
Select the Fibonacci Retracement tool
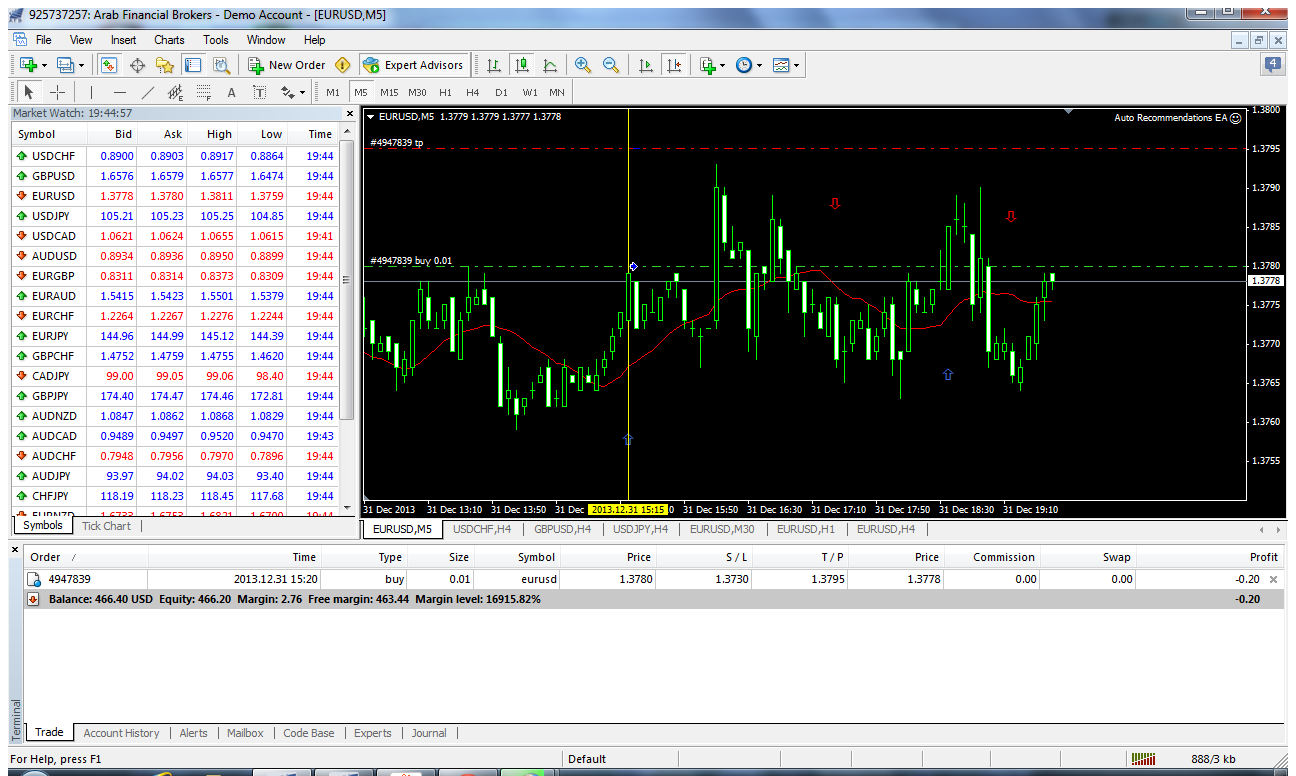(204, 92)
